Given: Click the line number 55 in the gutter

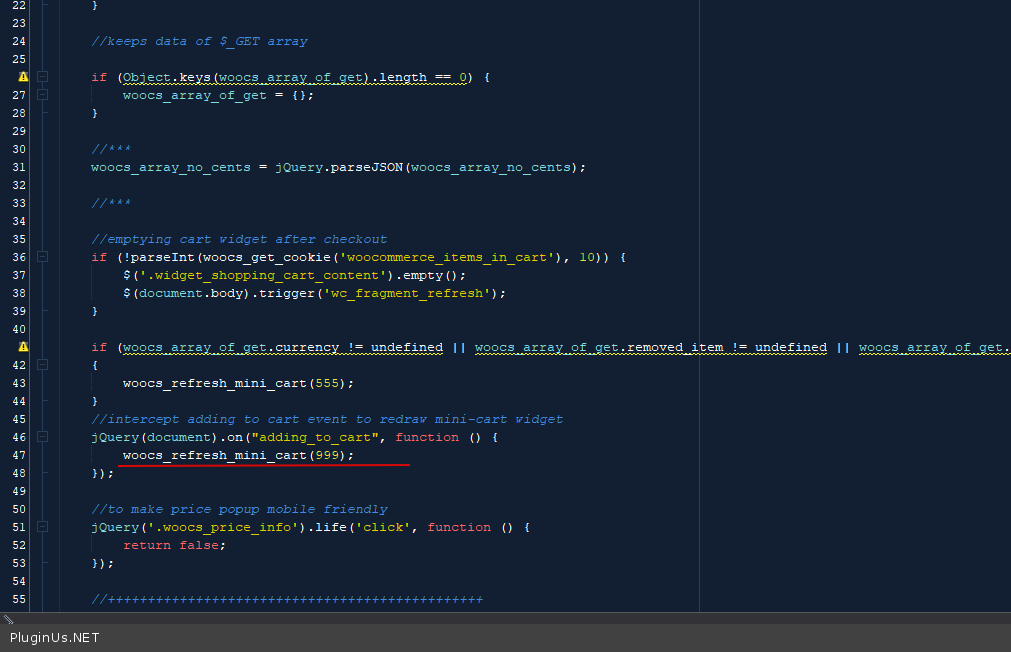Looking at the screenshot, I should (x=18, y=599).
